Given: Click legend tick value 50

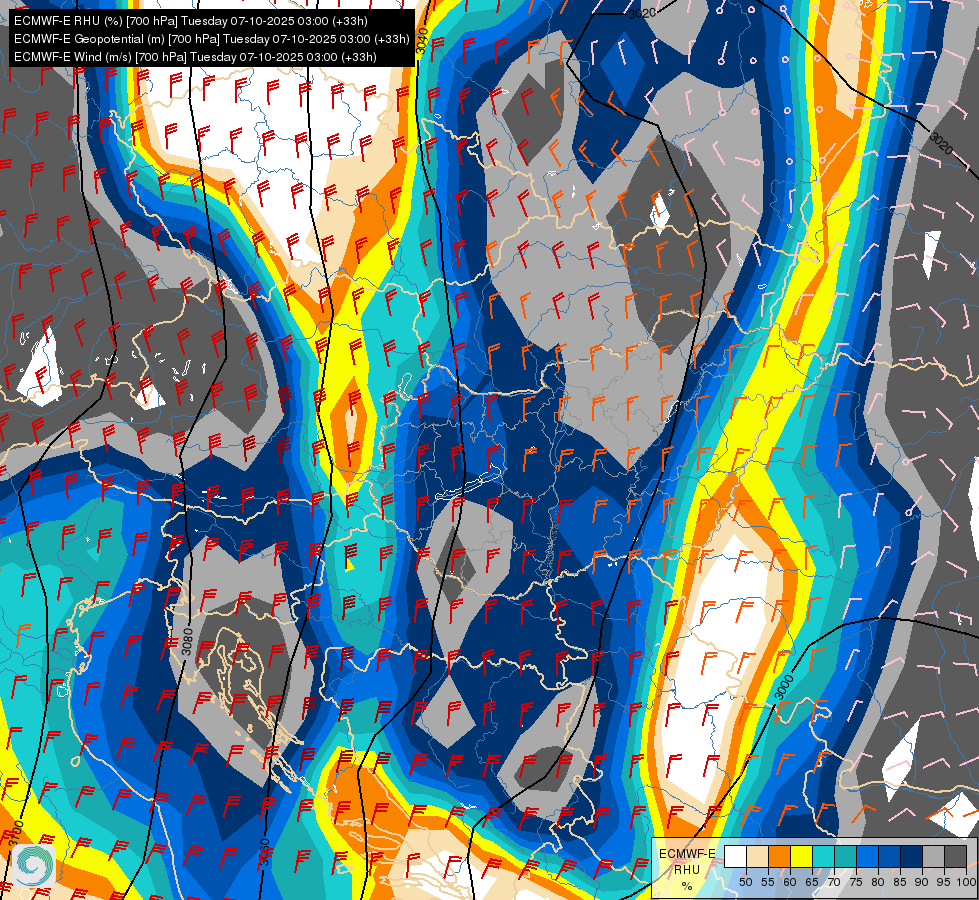Looking at the screenshot, I should click(745, 882).
